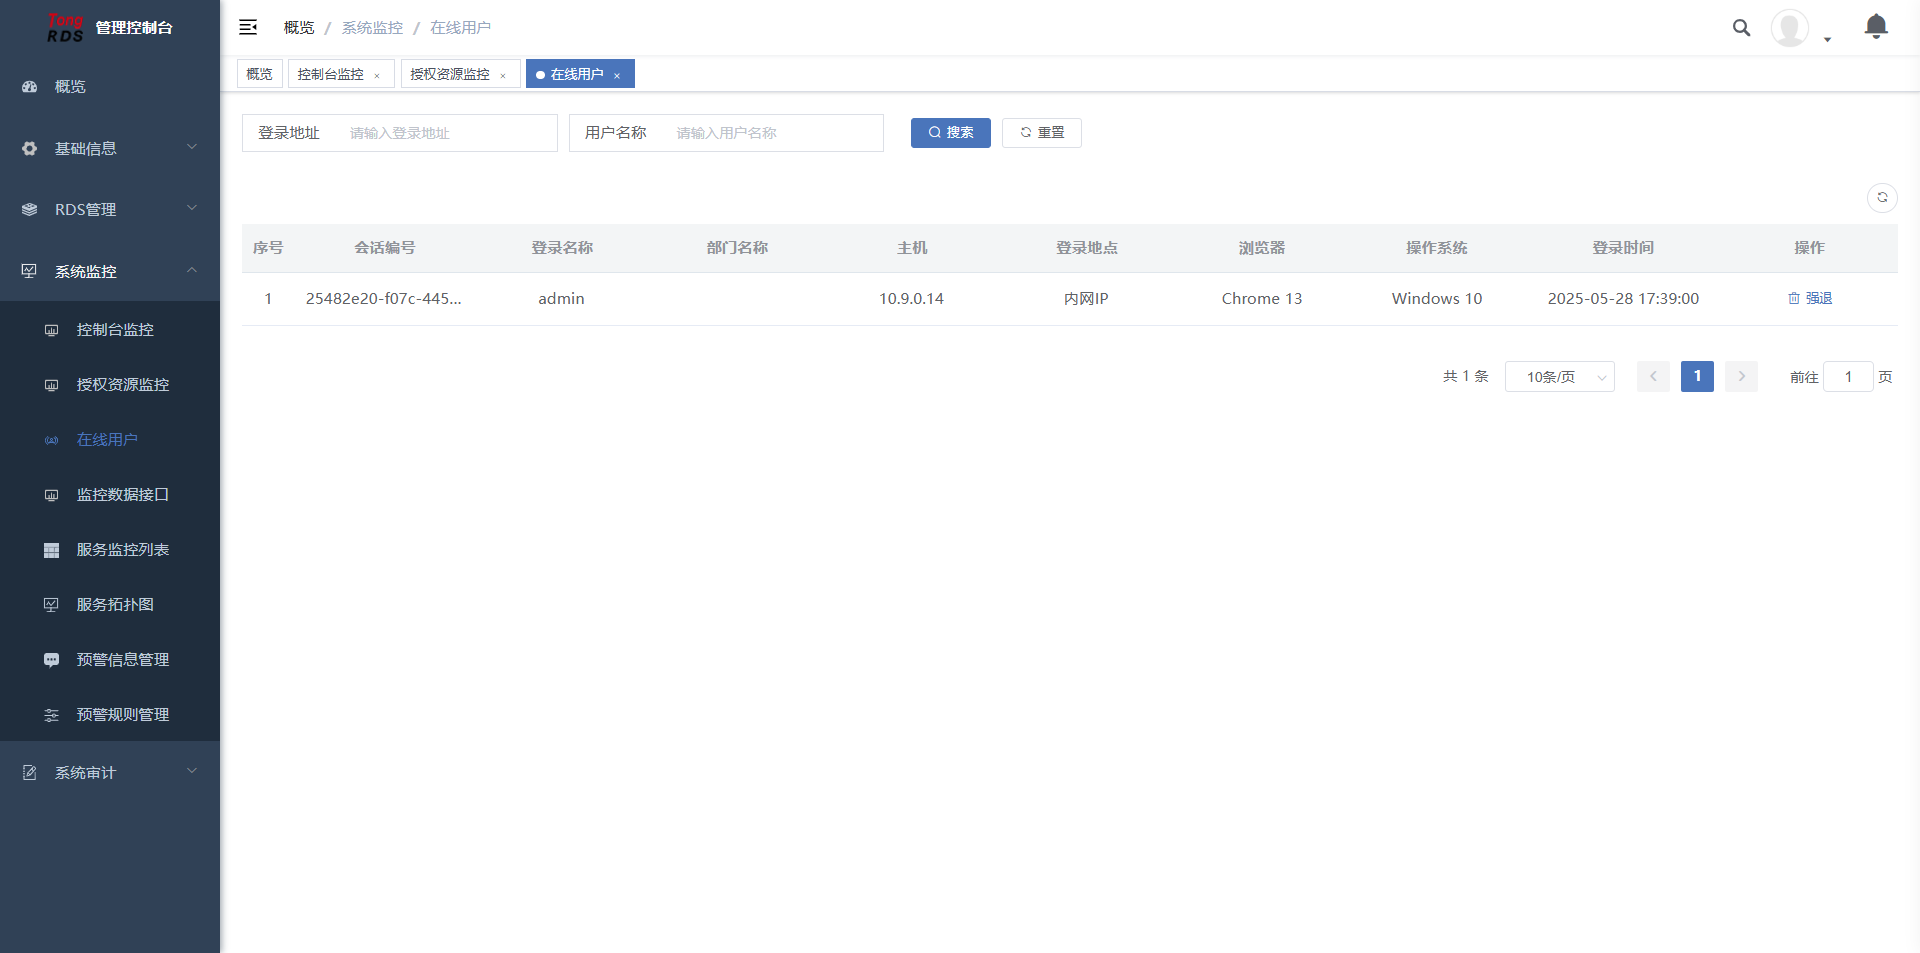This screenshot has height=953, width=1920.
Task: Open the header search magnifier icon
Action: 1741,28
